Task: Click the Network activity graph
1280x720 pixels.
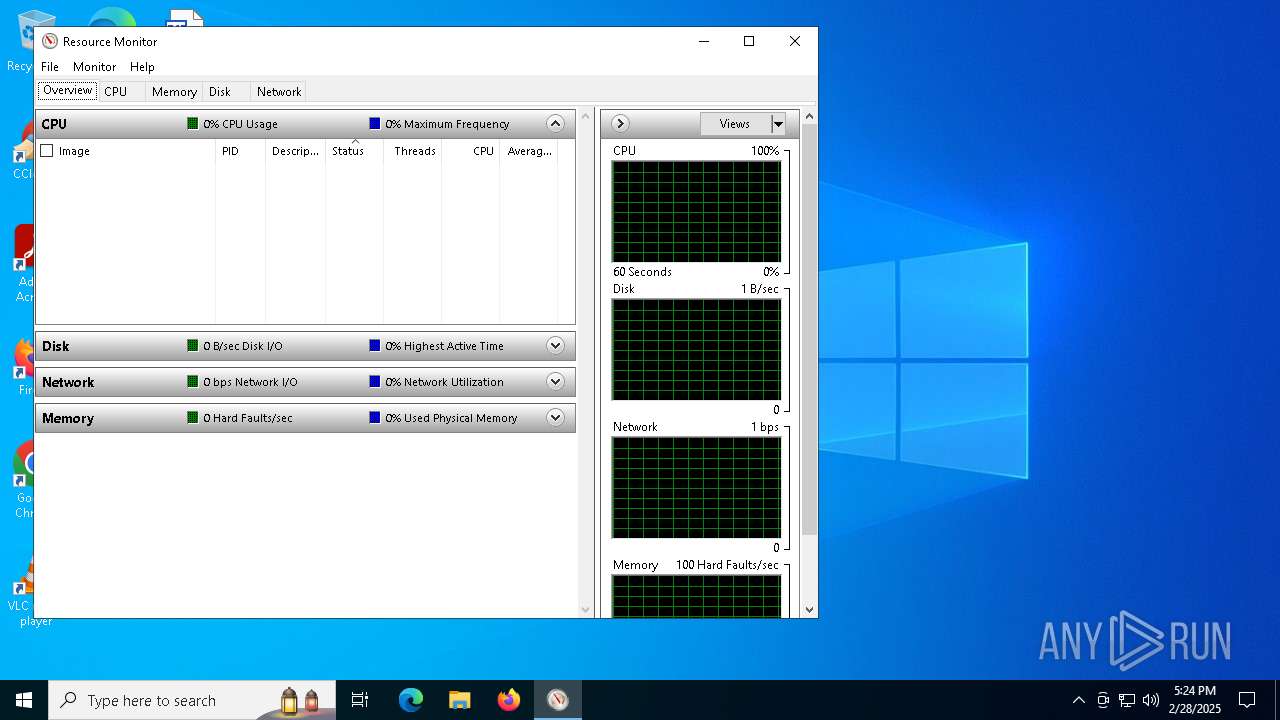Action: [696, 488]
